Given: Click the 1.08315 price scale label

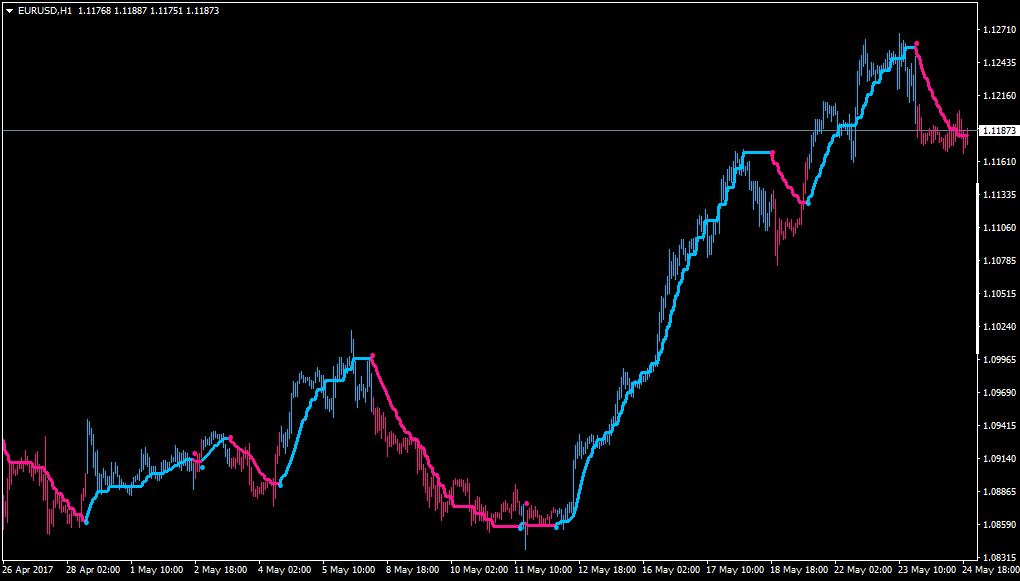Looking at the screenshot, I should [x=999, y=557].
